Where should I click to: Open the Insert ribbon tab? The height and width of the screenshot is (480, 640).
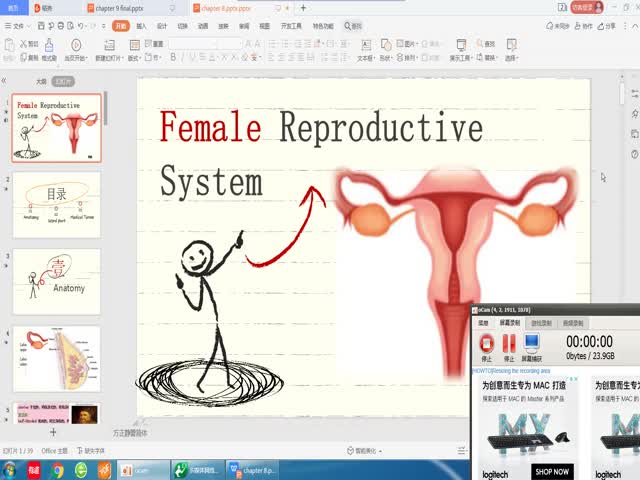click(x=141, y=25)
